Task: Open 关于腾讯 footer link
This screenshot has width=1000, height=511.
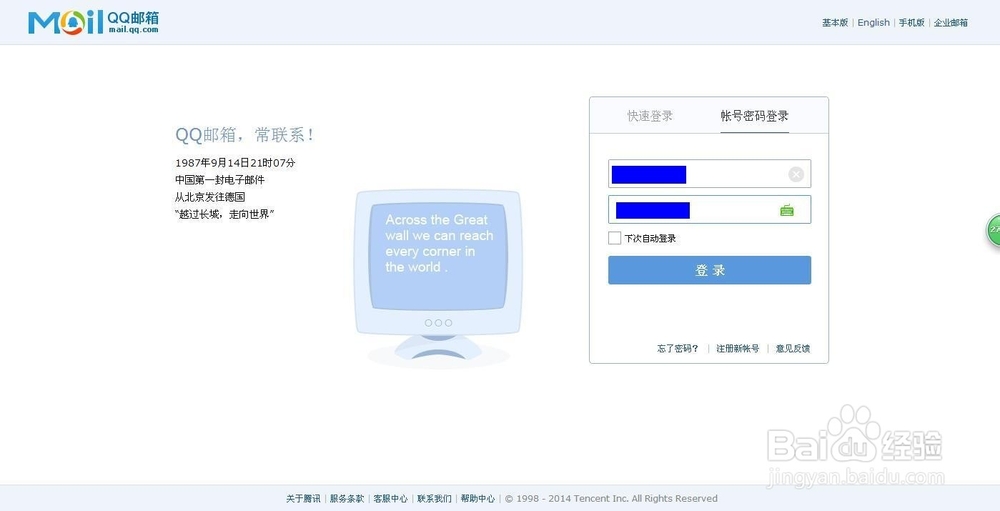Action: click(303, 498)
